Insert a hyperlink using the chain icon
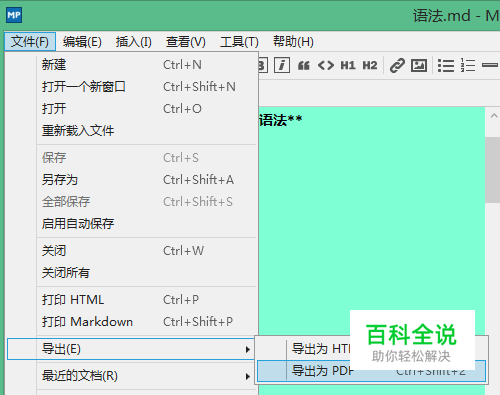 (397, 65)
